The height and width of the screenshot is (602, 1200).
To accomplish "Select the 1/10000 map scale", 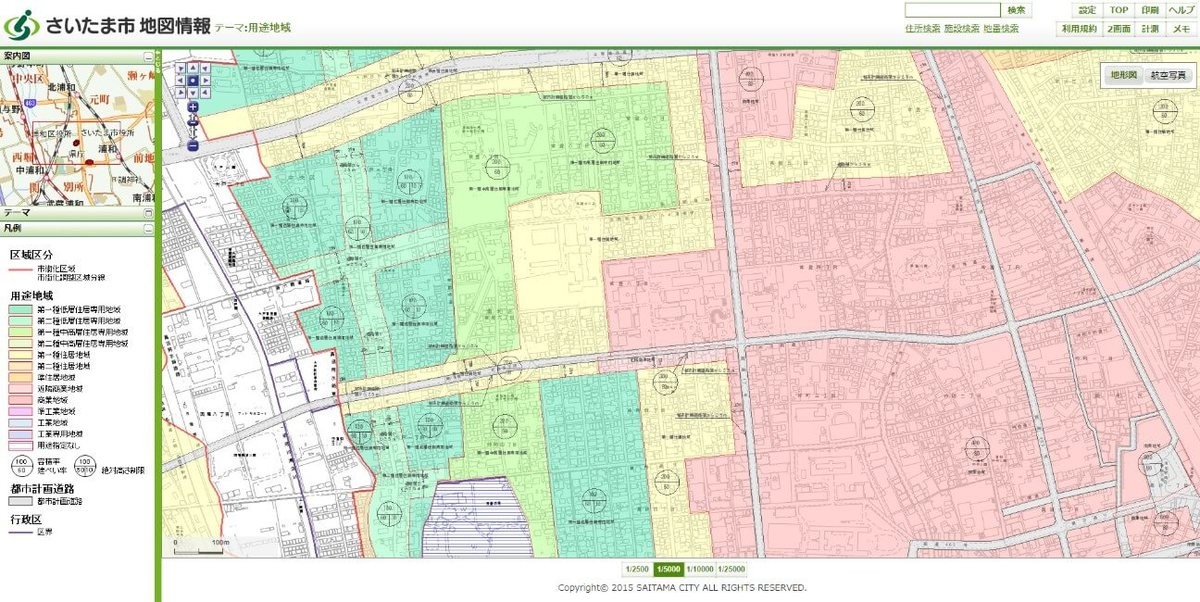I will 699,569.
